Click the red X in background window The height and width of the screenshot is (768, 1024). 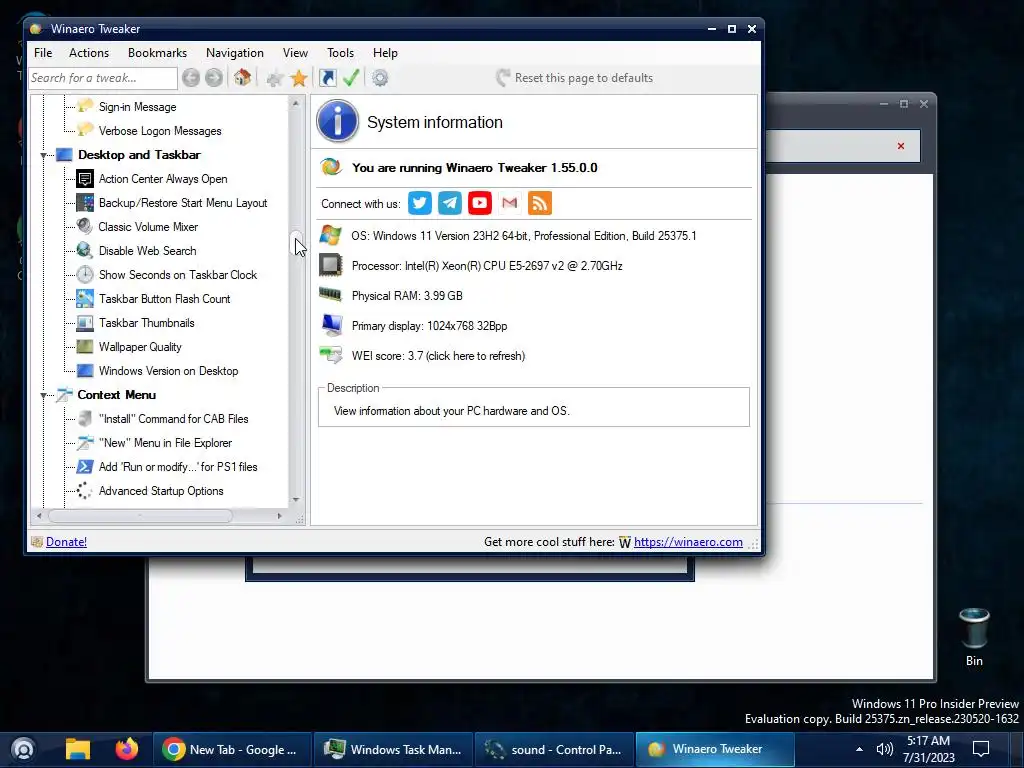pos(901,146)
